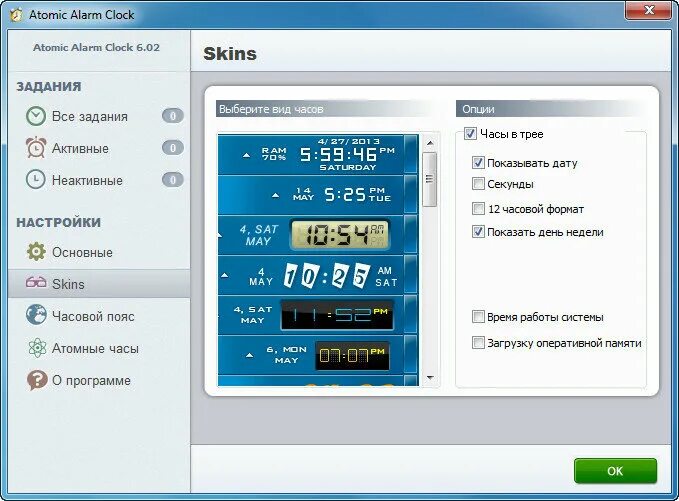Toggle the Часы в трее checkbox
This screenshot has height=501, width=679.
(x=470, y=133)
